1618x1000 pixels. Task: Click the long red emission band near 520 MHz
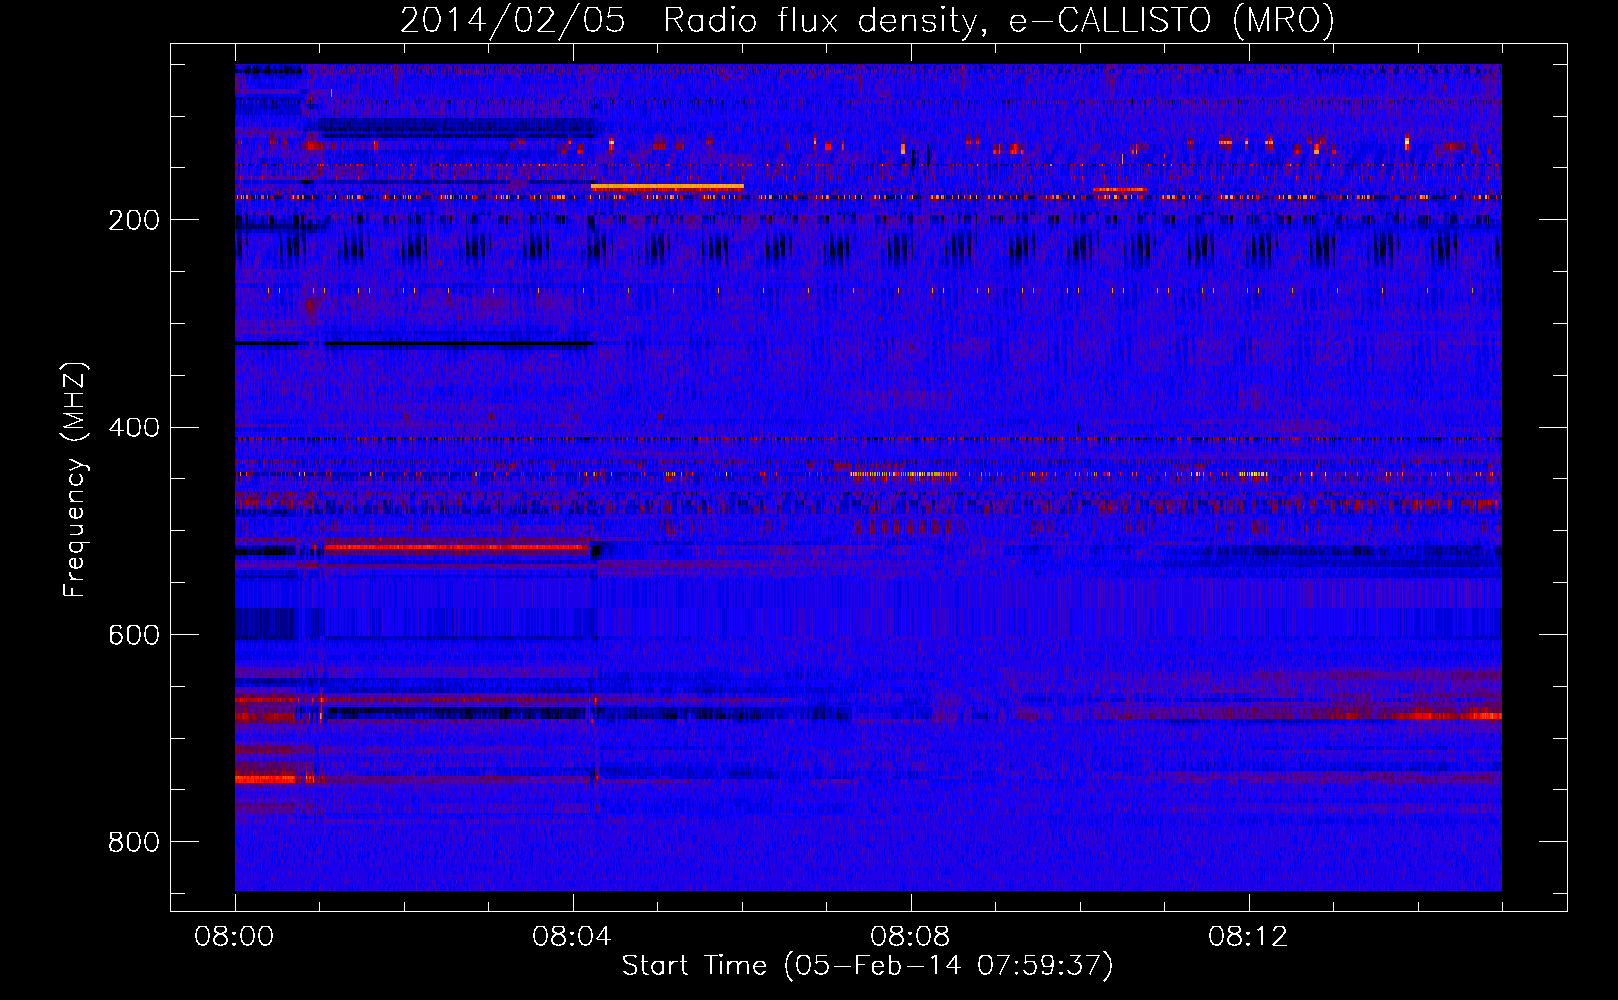455,547
